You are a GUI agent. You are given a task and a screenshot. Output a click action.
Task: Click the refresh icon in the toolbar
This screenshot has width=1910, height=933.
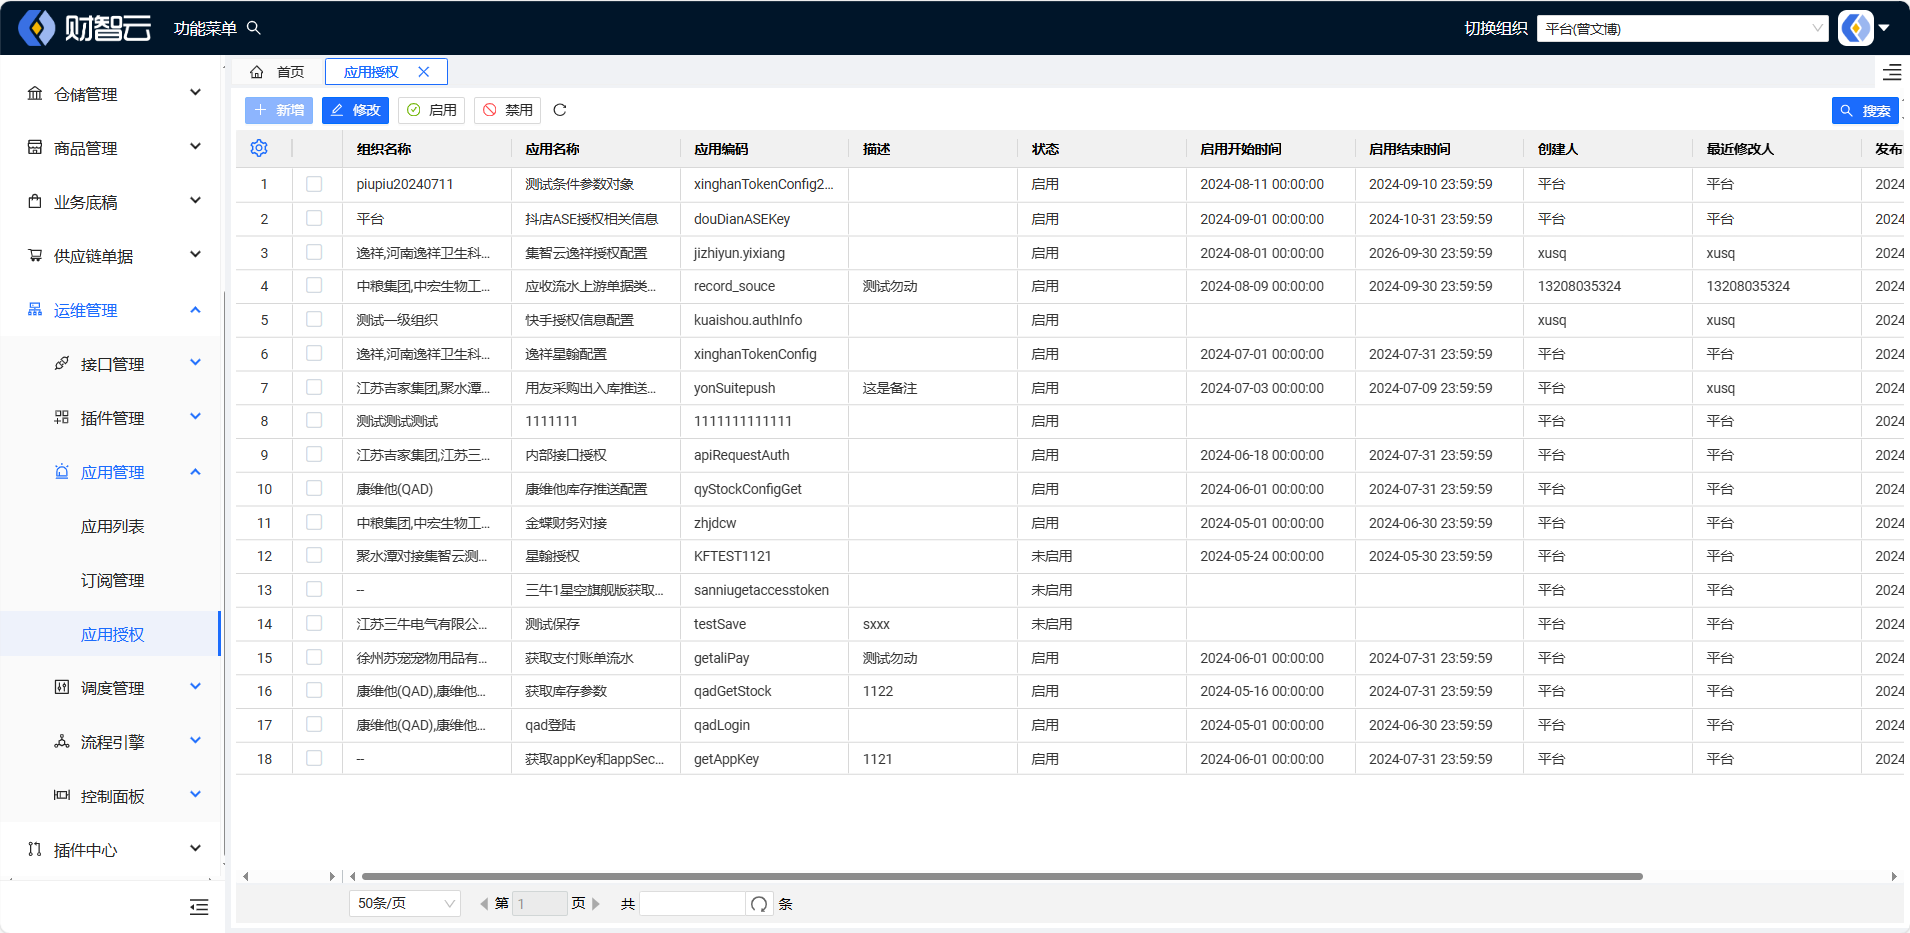point(560,110)
